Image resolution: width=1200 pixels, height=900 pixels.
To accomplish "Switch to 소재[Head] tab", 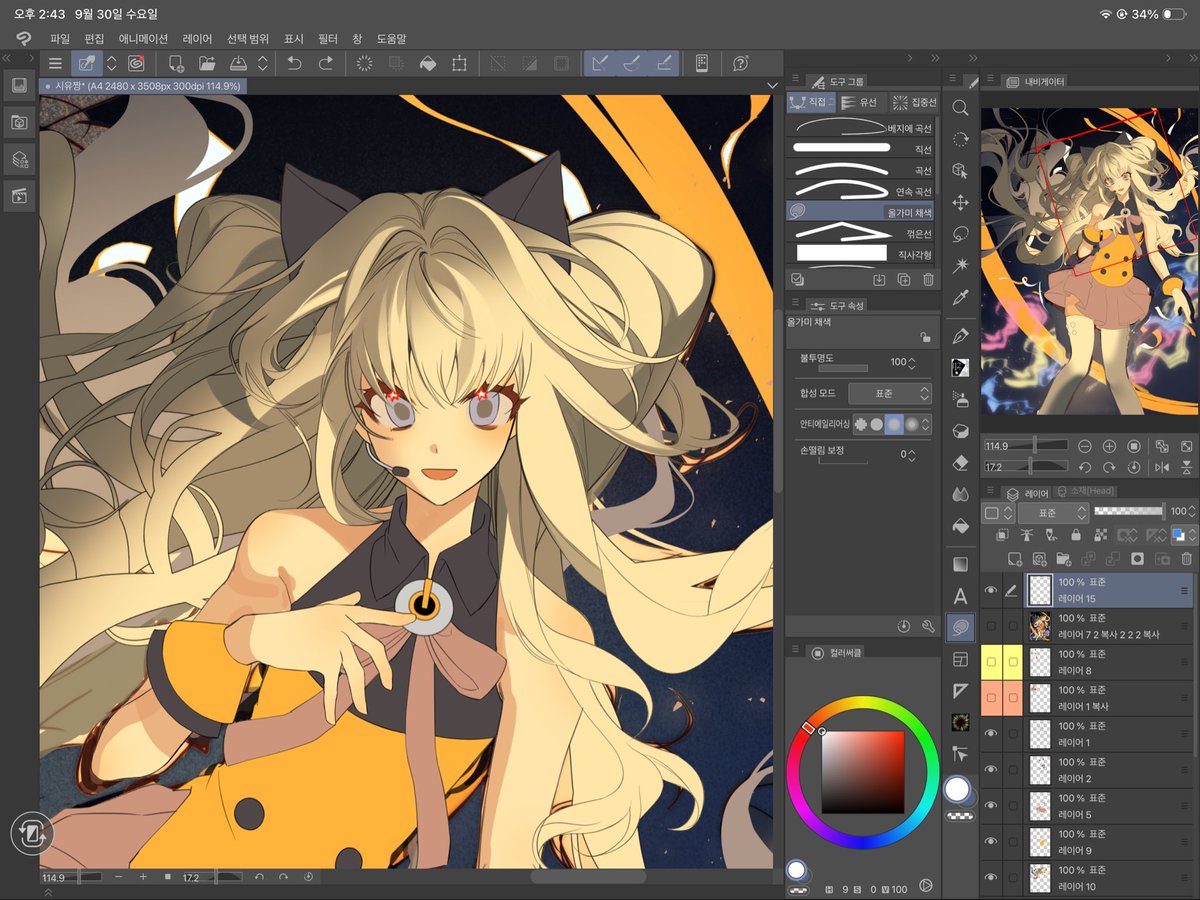I will tap(1084, 492).
